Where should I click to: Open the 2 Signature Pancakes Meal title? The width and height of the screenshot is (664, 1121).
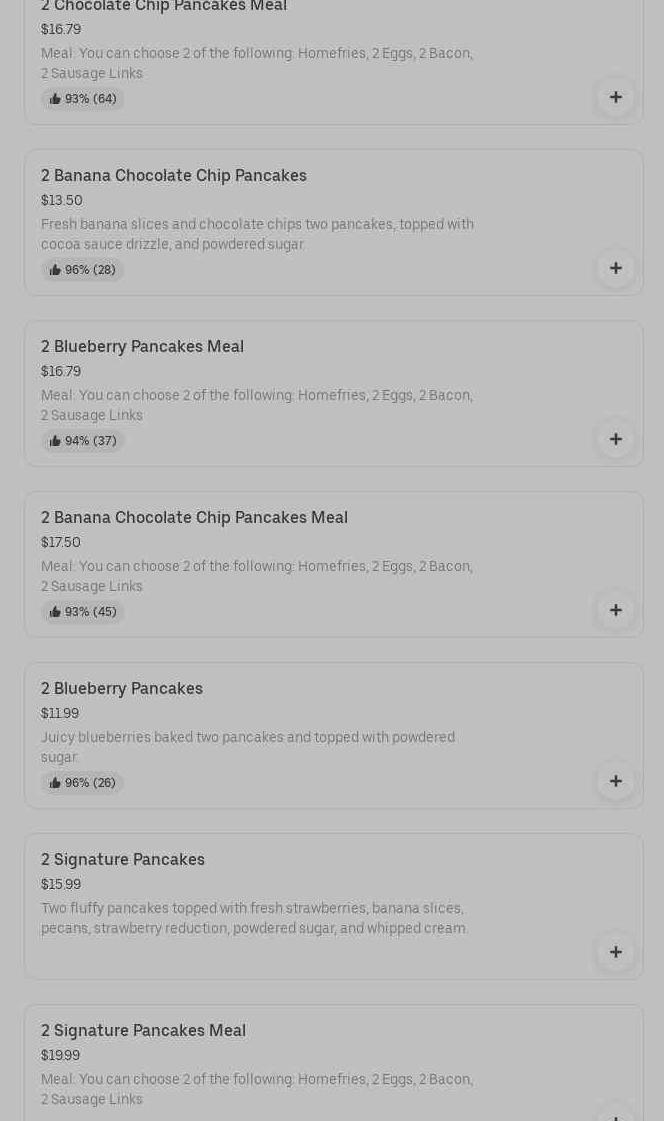[143, 1031]
